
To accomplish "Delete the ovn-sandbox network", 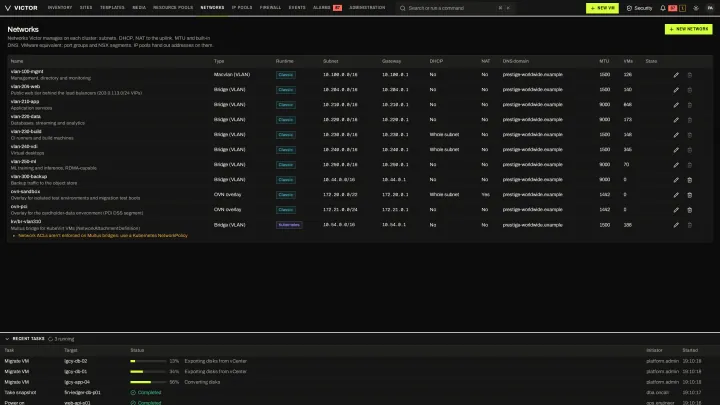I will click(x=689, y=195).
